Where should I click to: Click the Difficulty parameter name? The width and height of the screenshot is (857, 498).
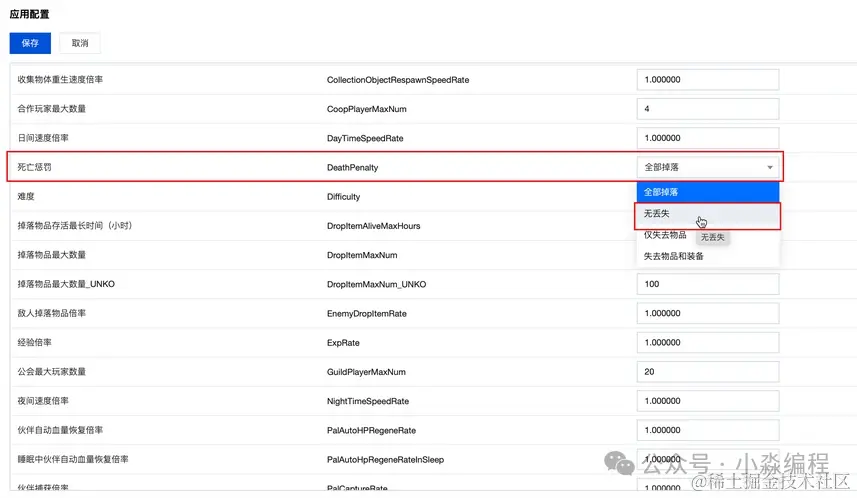pyautogui.click(x=343, y=197)
